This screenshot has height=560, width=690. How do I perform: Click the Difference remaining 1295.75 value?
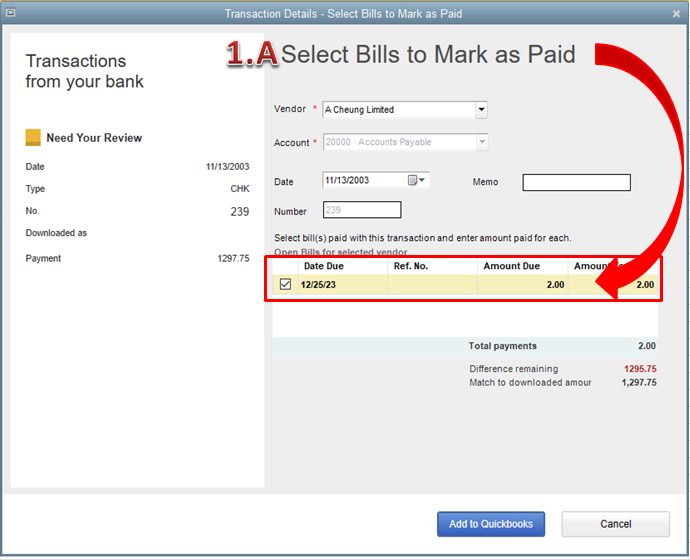640,369
